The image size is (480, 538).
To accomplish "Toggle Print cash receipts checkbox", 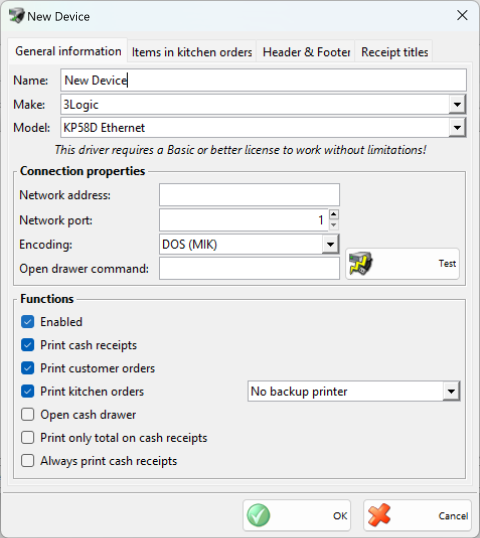I will coord(27,345).
